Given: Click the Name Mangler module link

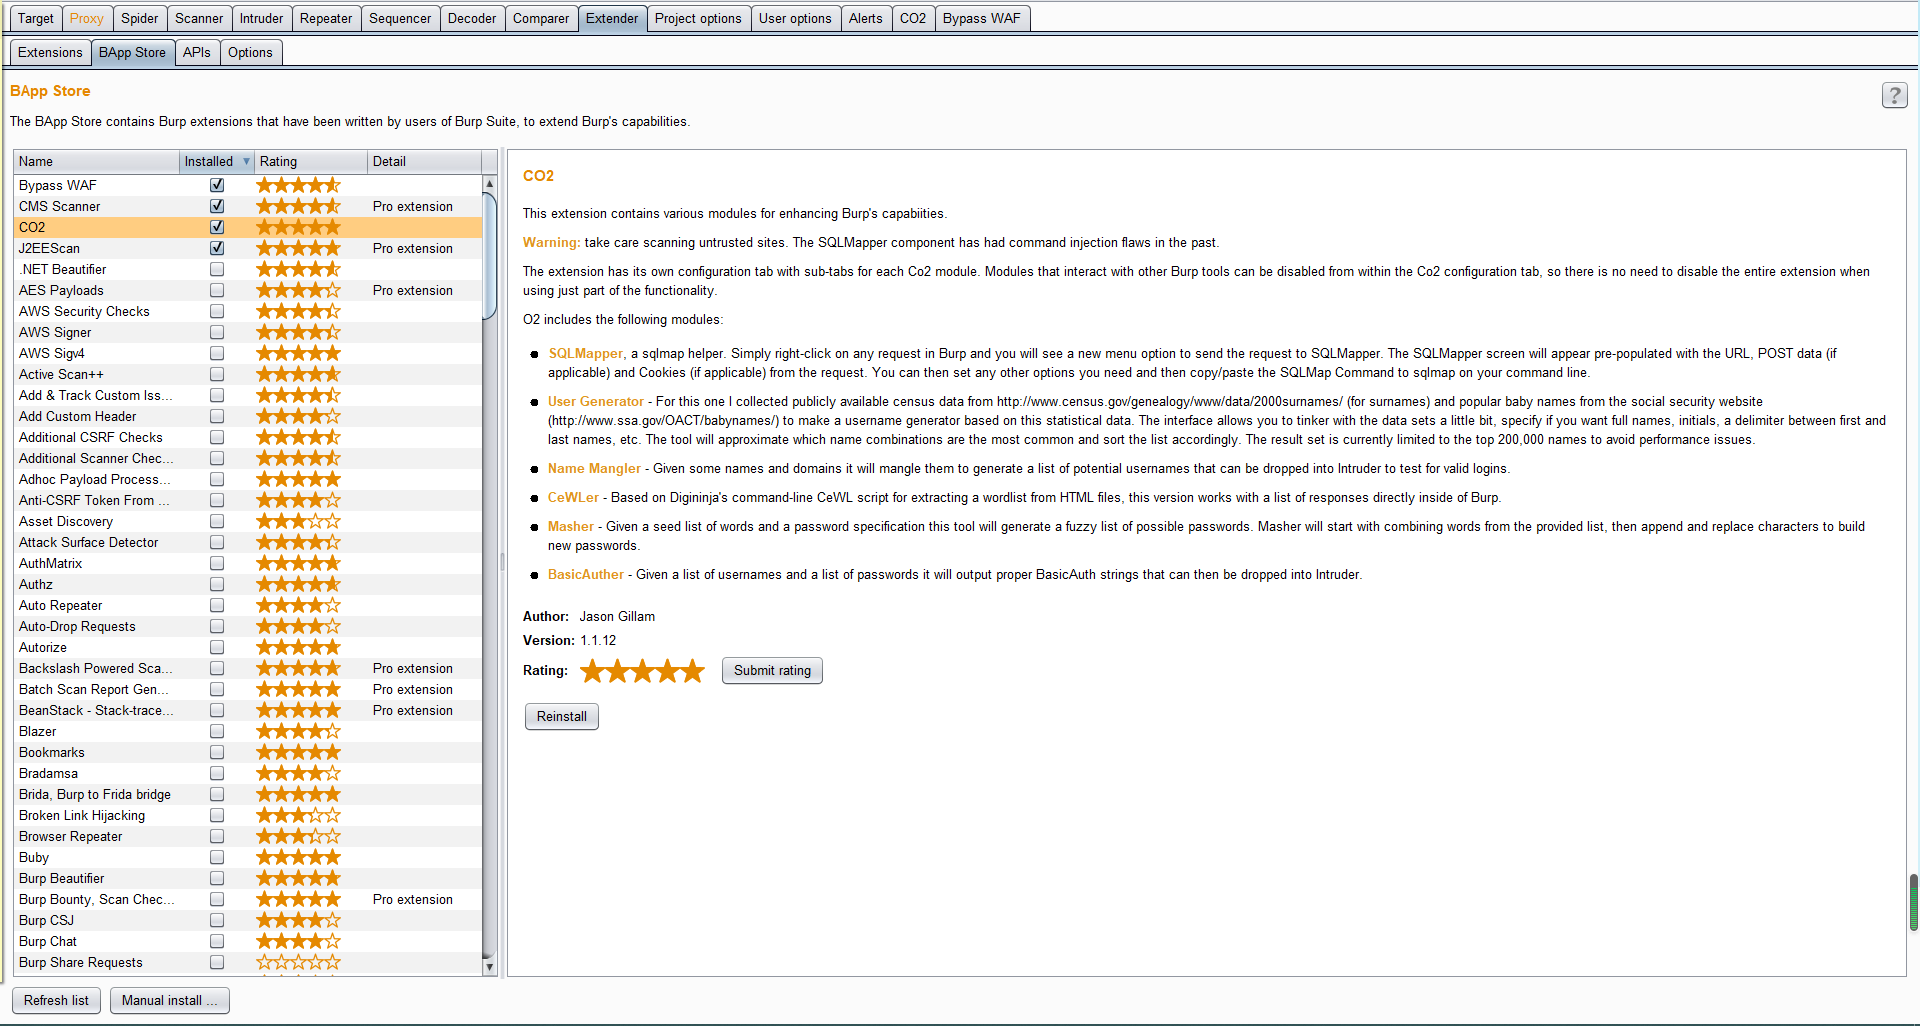Looking at the screenshot, I should point(594,468).
